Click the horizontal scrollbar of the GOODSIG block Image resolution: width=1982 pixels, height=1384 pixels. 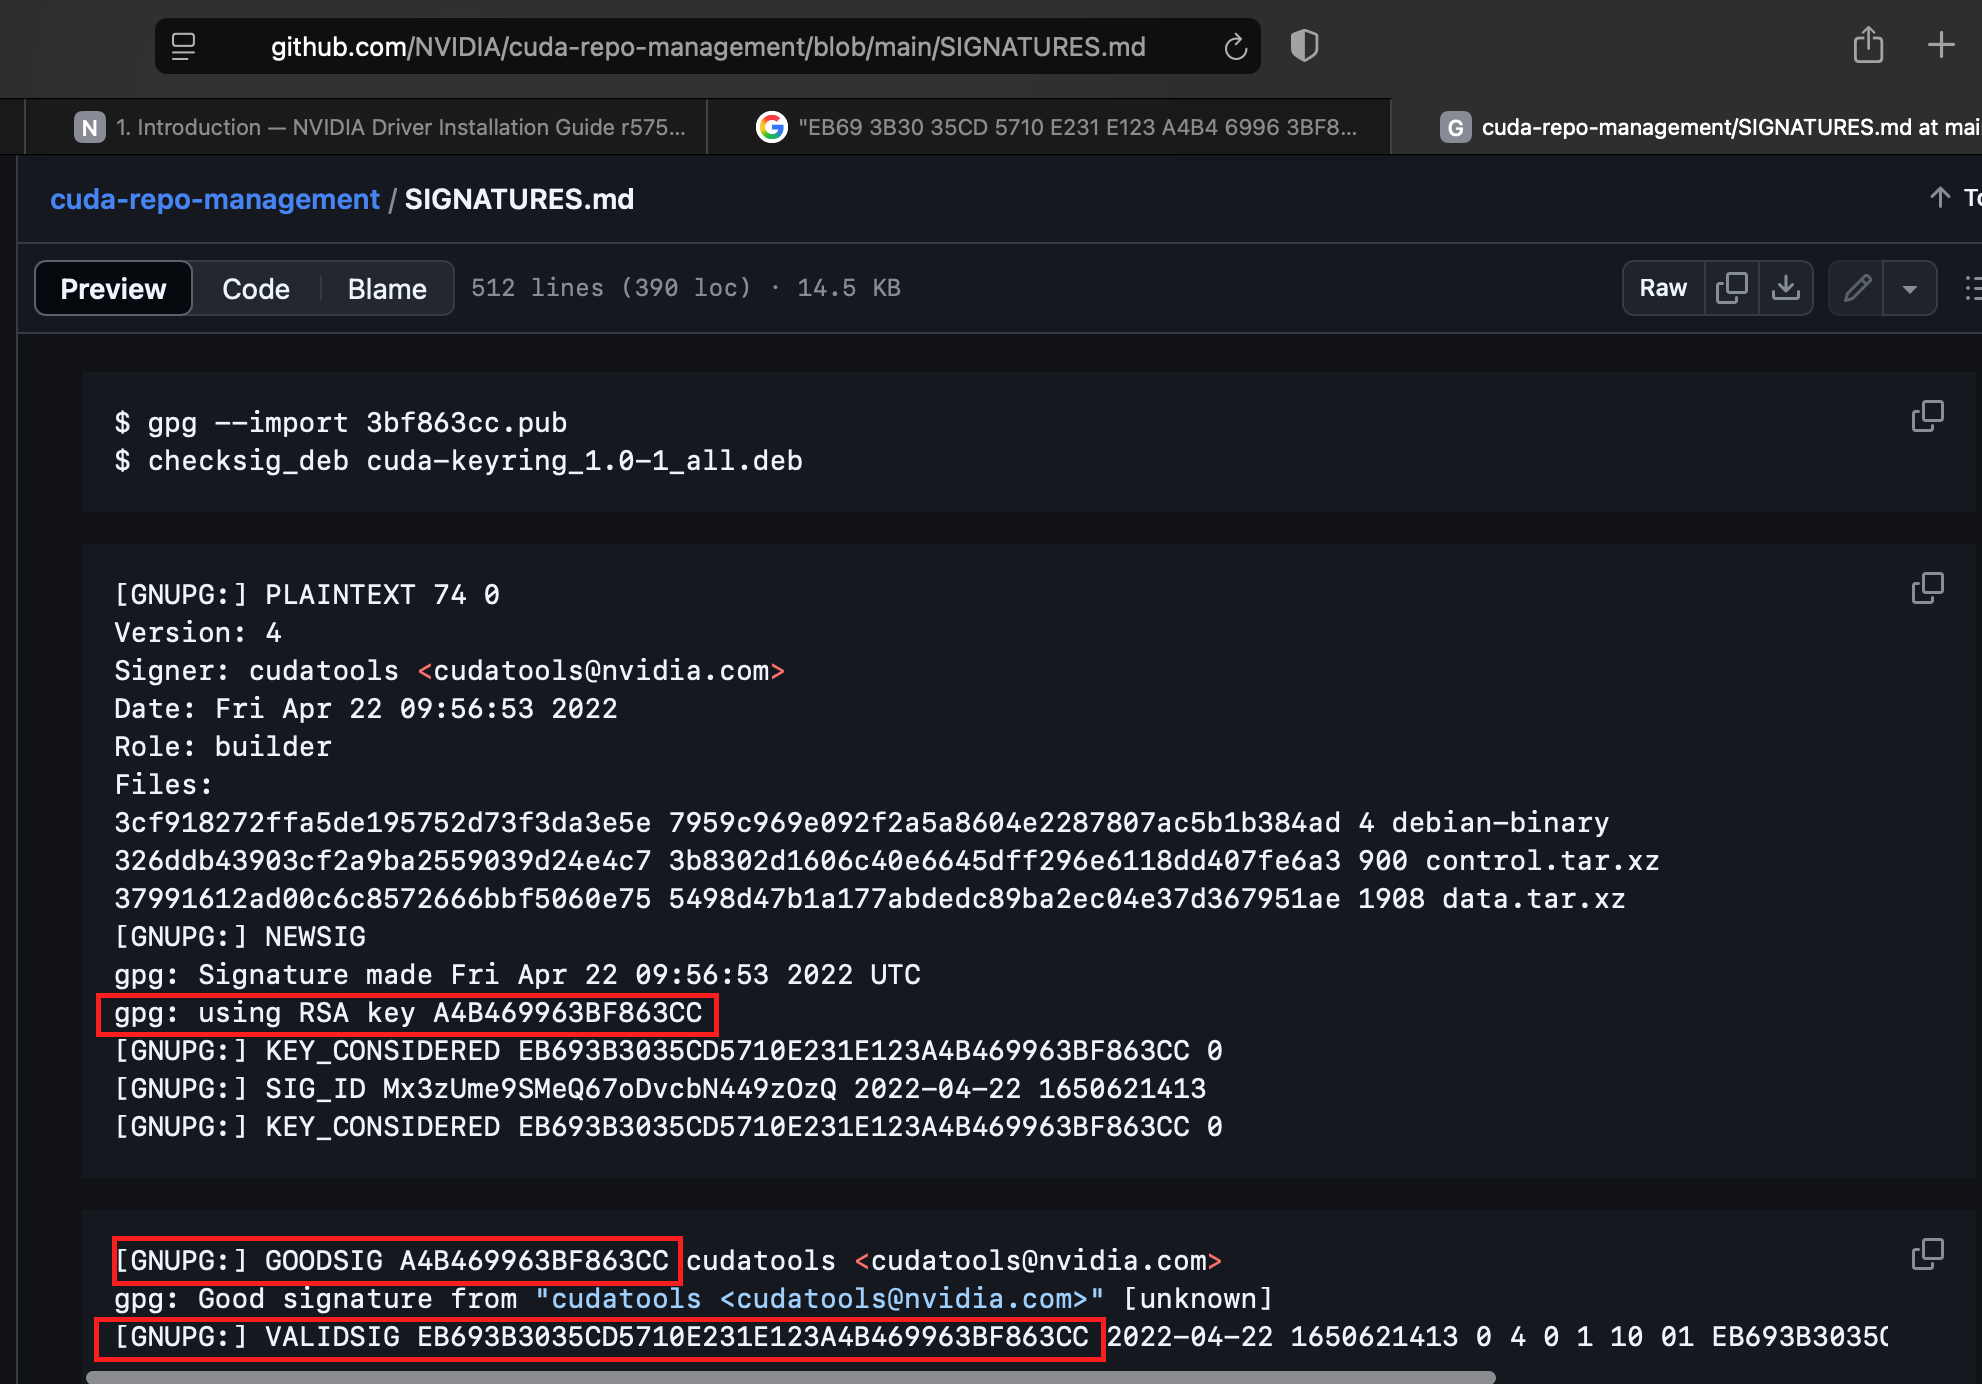(790, 1377)
